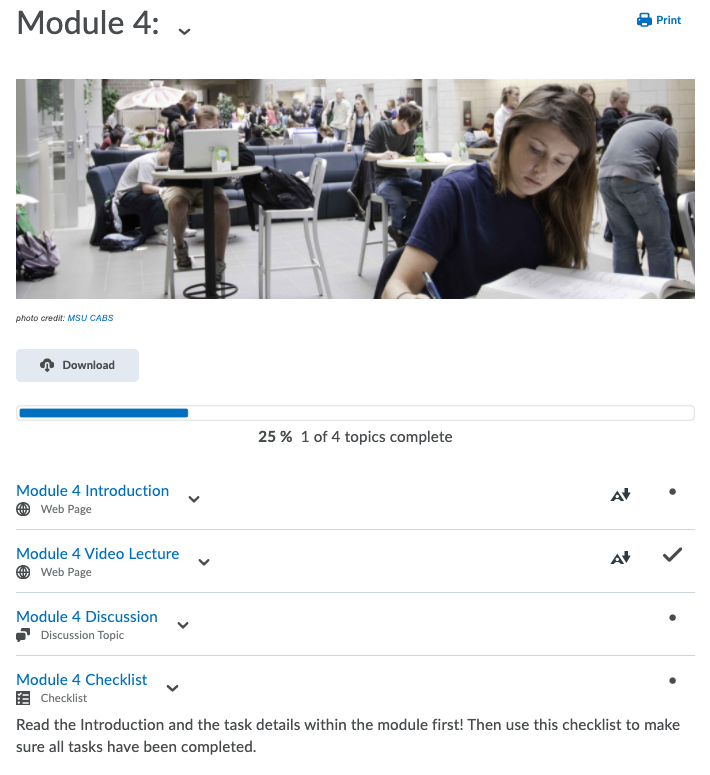Open dropdown arrow beside Module 4 Video Lecture
This screenshot has width=710, height=775.
pyautogui.click(x=204, y=562)
